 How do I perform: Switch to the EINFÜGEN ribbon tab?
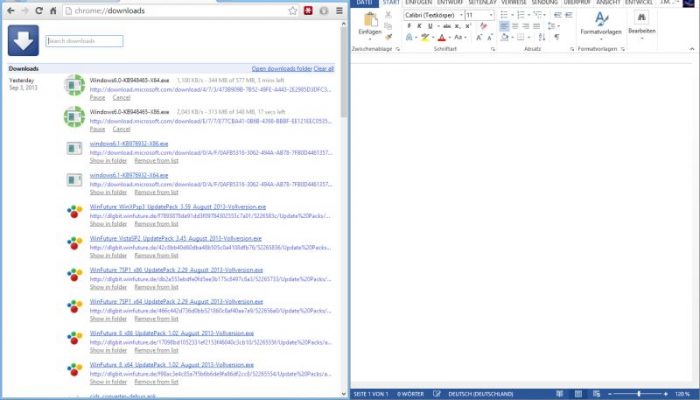coord(419,3)
